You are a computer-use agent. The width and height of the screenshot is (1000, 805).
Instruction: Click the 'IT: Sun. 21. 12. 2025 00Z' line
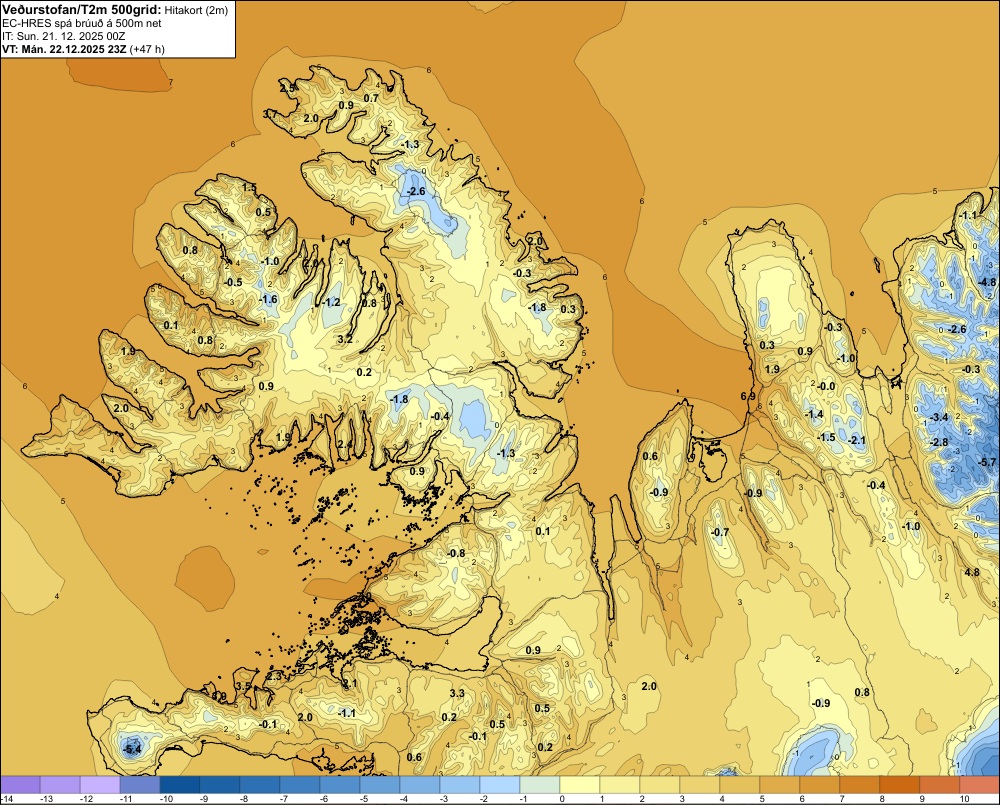(64, 36)
